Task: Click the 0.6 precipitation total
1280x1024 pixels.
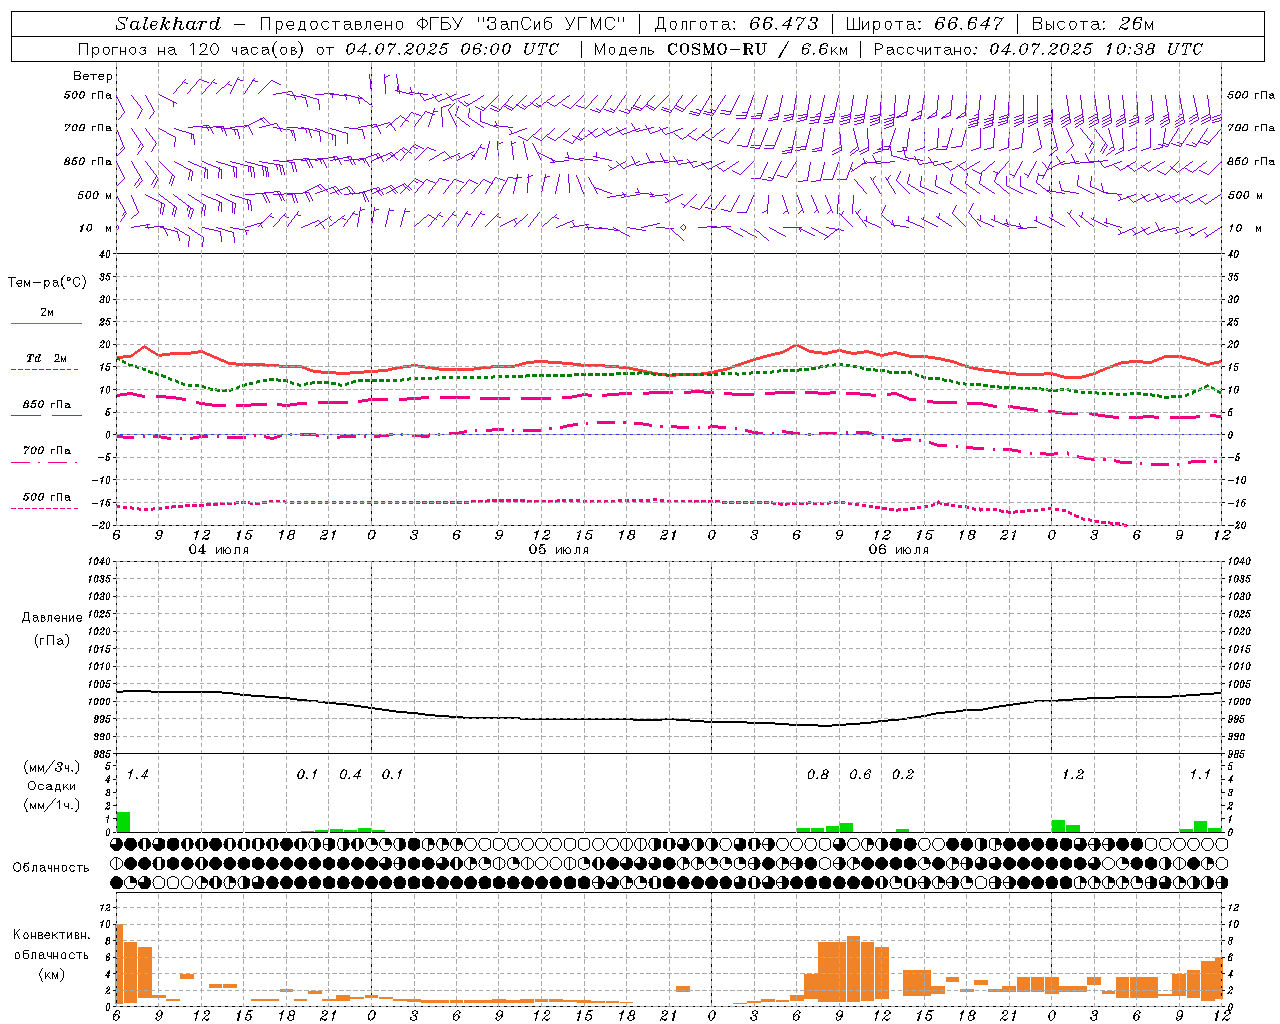Action: coord(860,775)
